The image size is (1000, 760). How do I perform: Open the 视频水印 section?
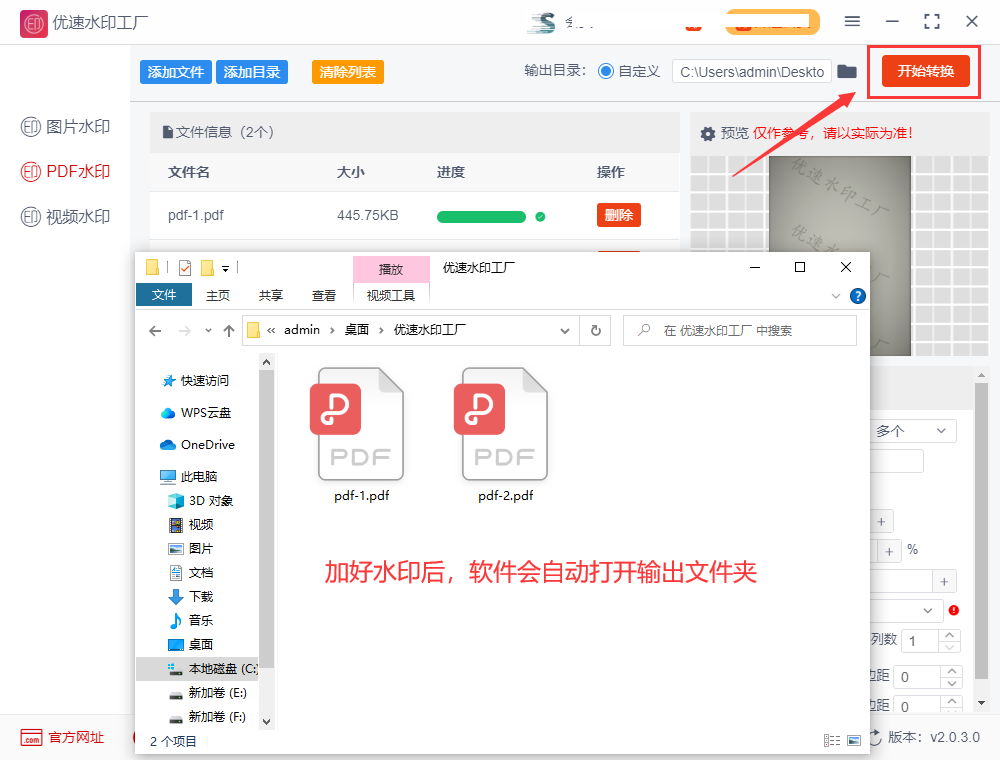(x=65, y=217)
